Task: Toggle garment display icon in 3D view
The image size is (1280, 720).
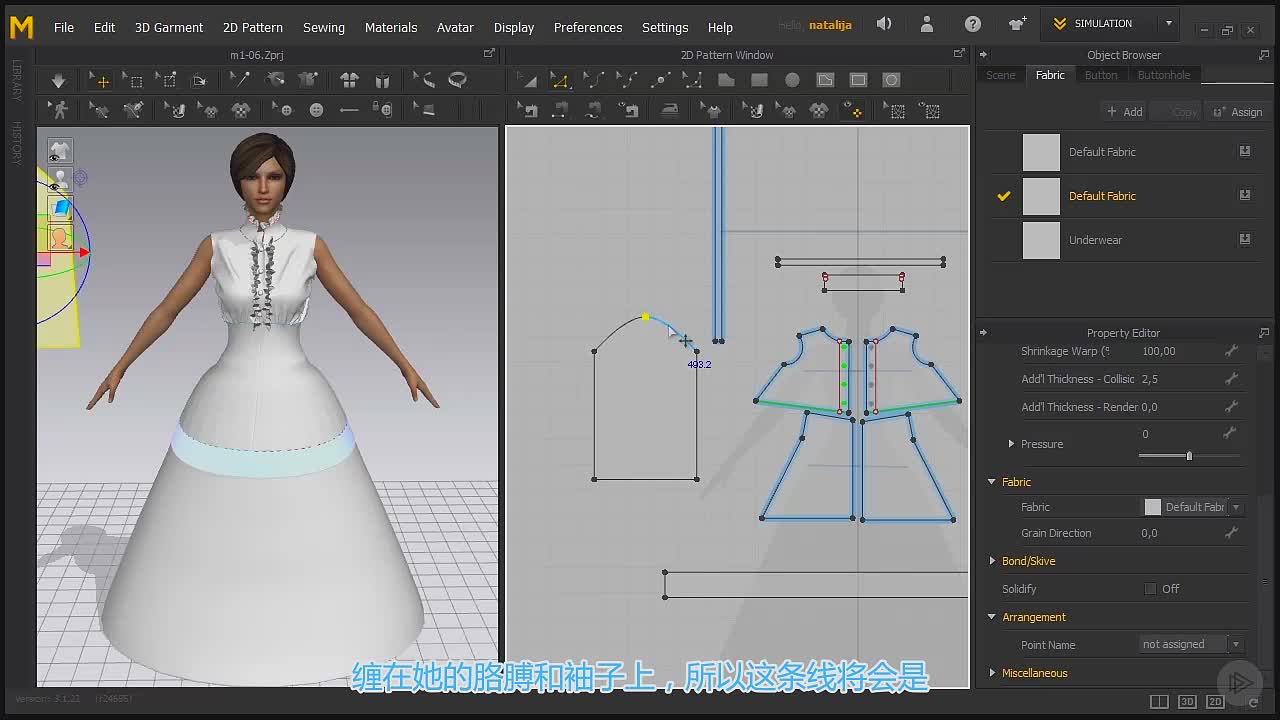Action: click(59, 150)
